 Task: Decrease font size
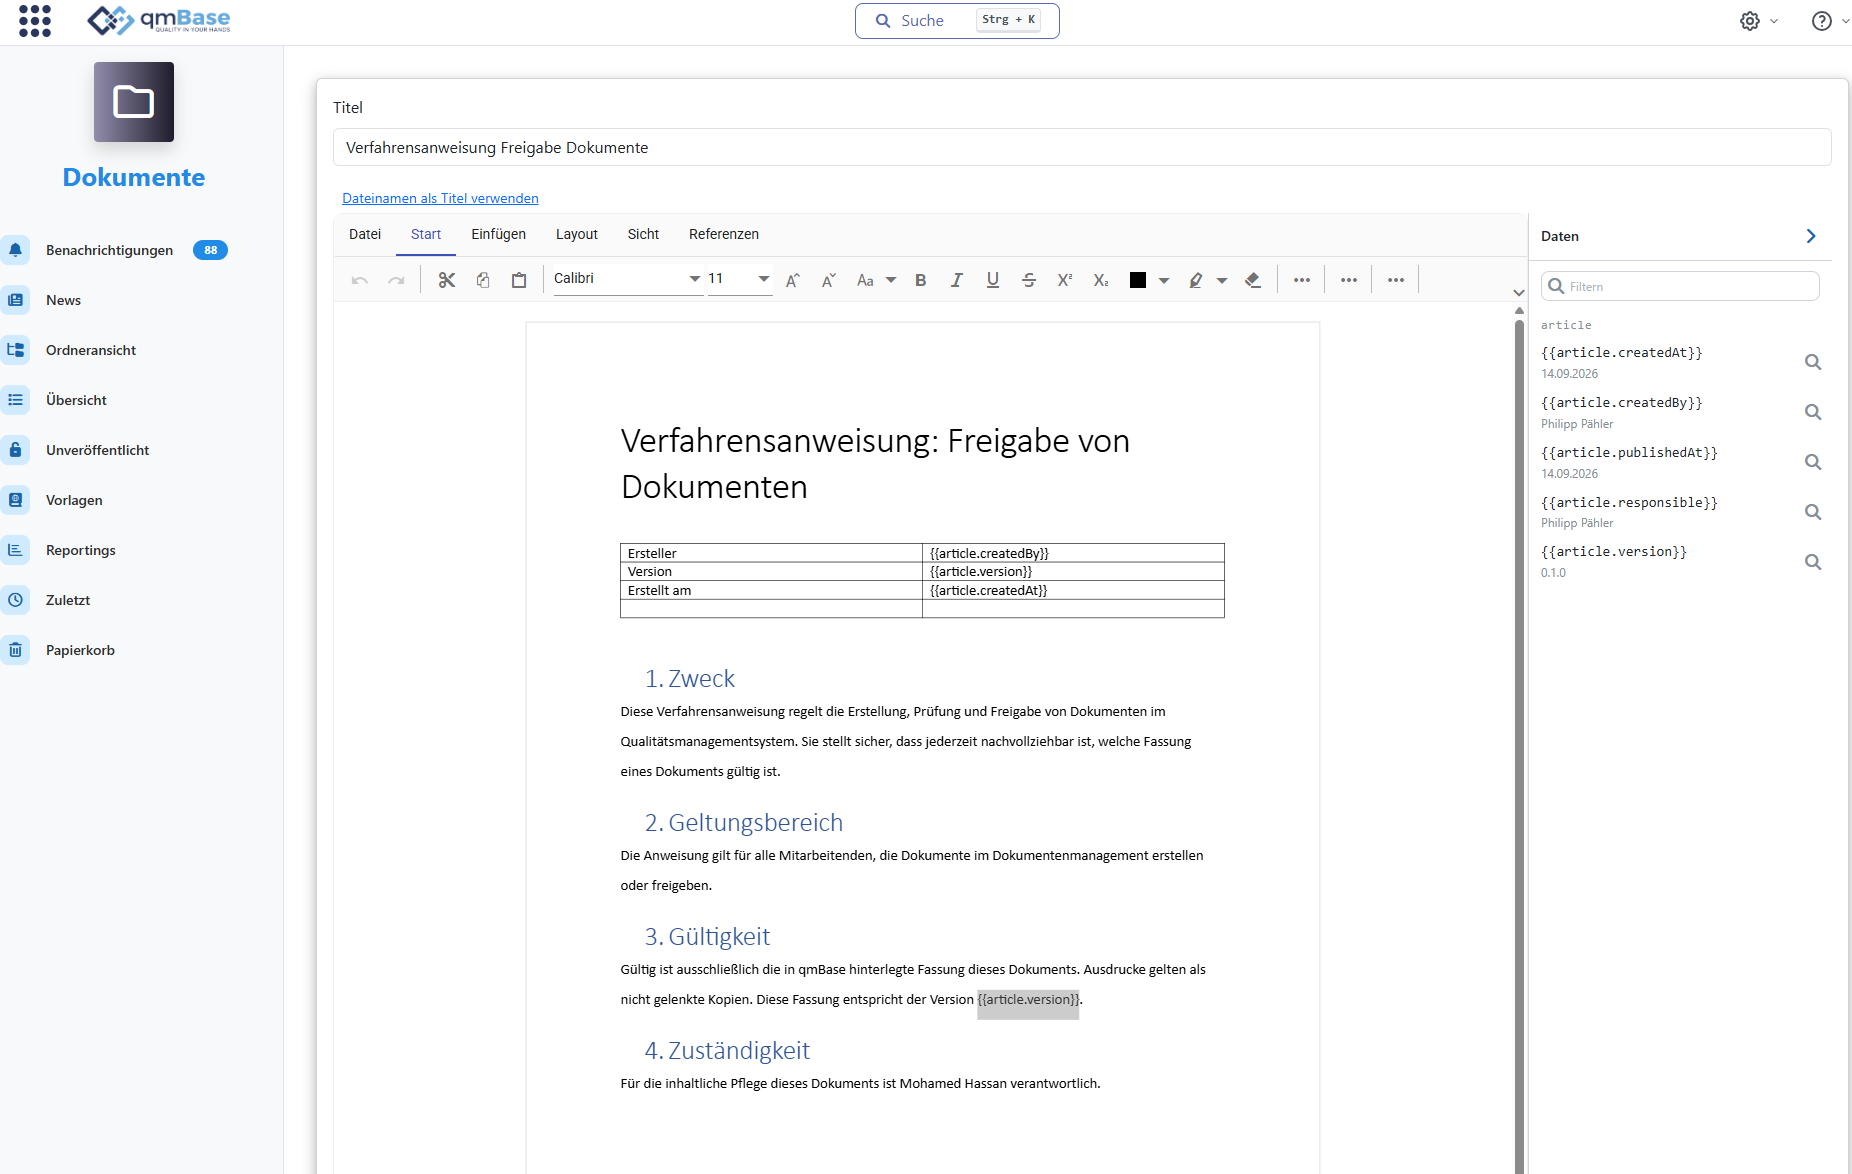coord(829,280)
